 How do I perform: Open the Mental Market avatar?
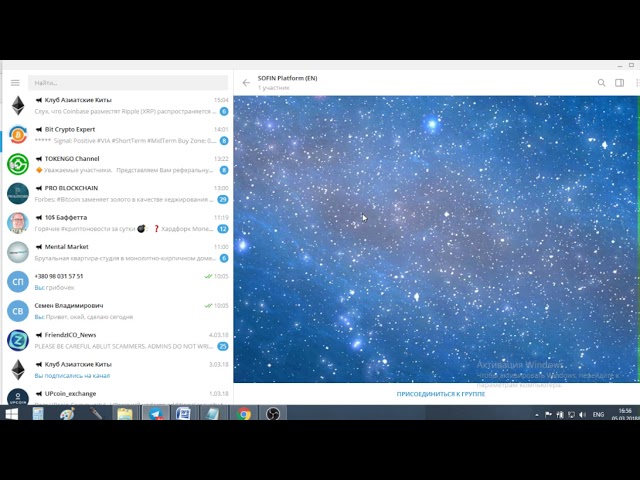[18, 253]
